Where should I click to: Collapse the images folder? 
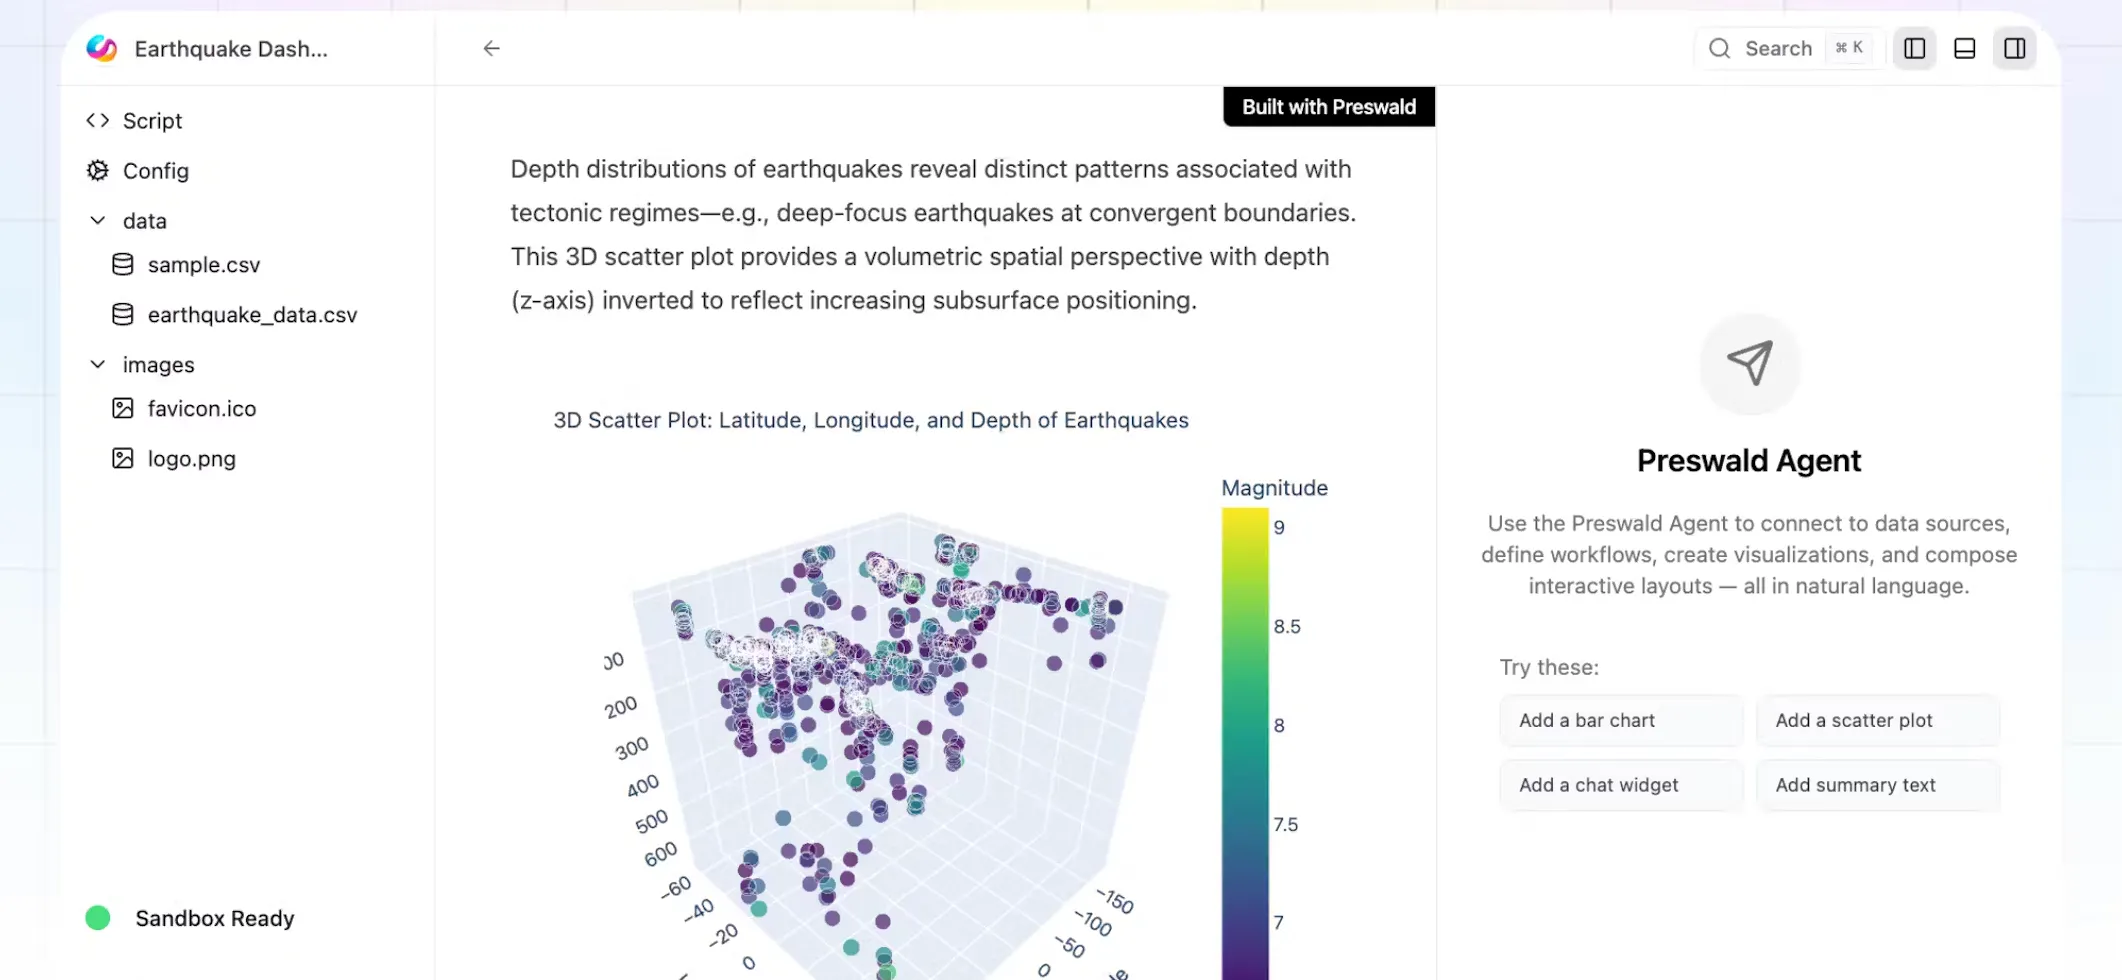coord(97,364)
